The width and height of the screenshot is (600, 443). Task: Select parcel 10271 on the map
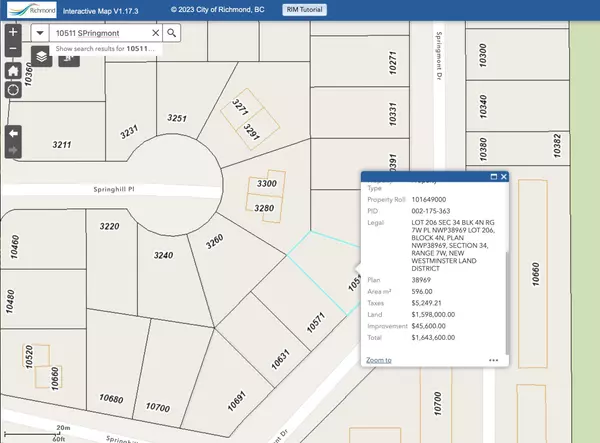coord(392,63)
